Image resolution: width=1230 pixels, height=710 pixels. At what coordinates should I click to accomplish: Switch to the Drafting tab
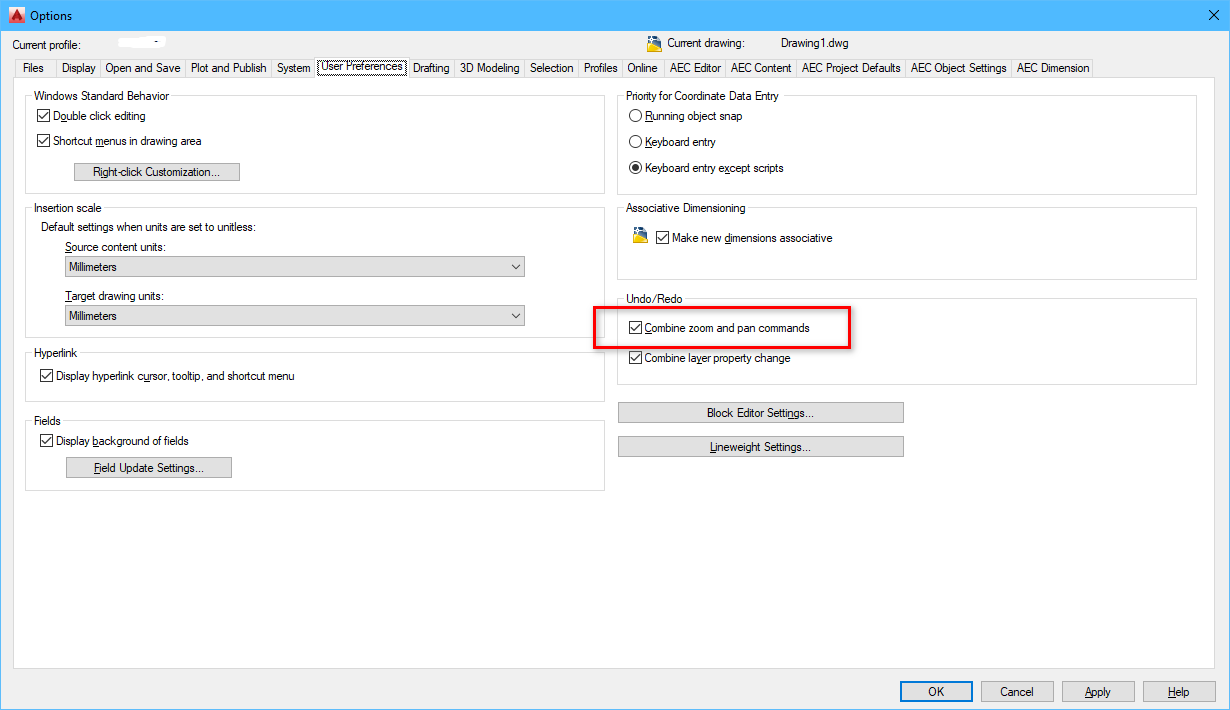pos(431,68)
